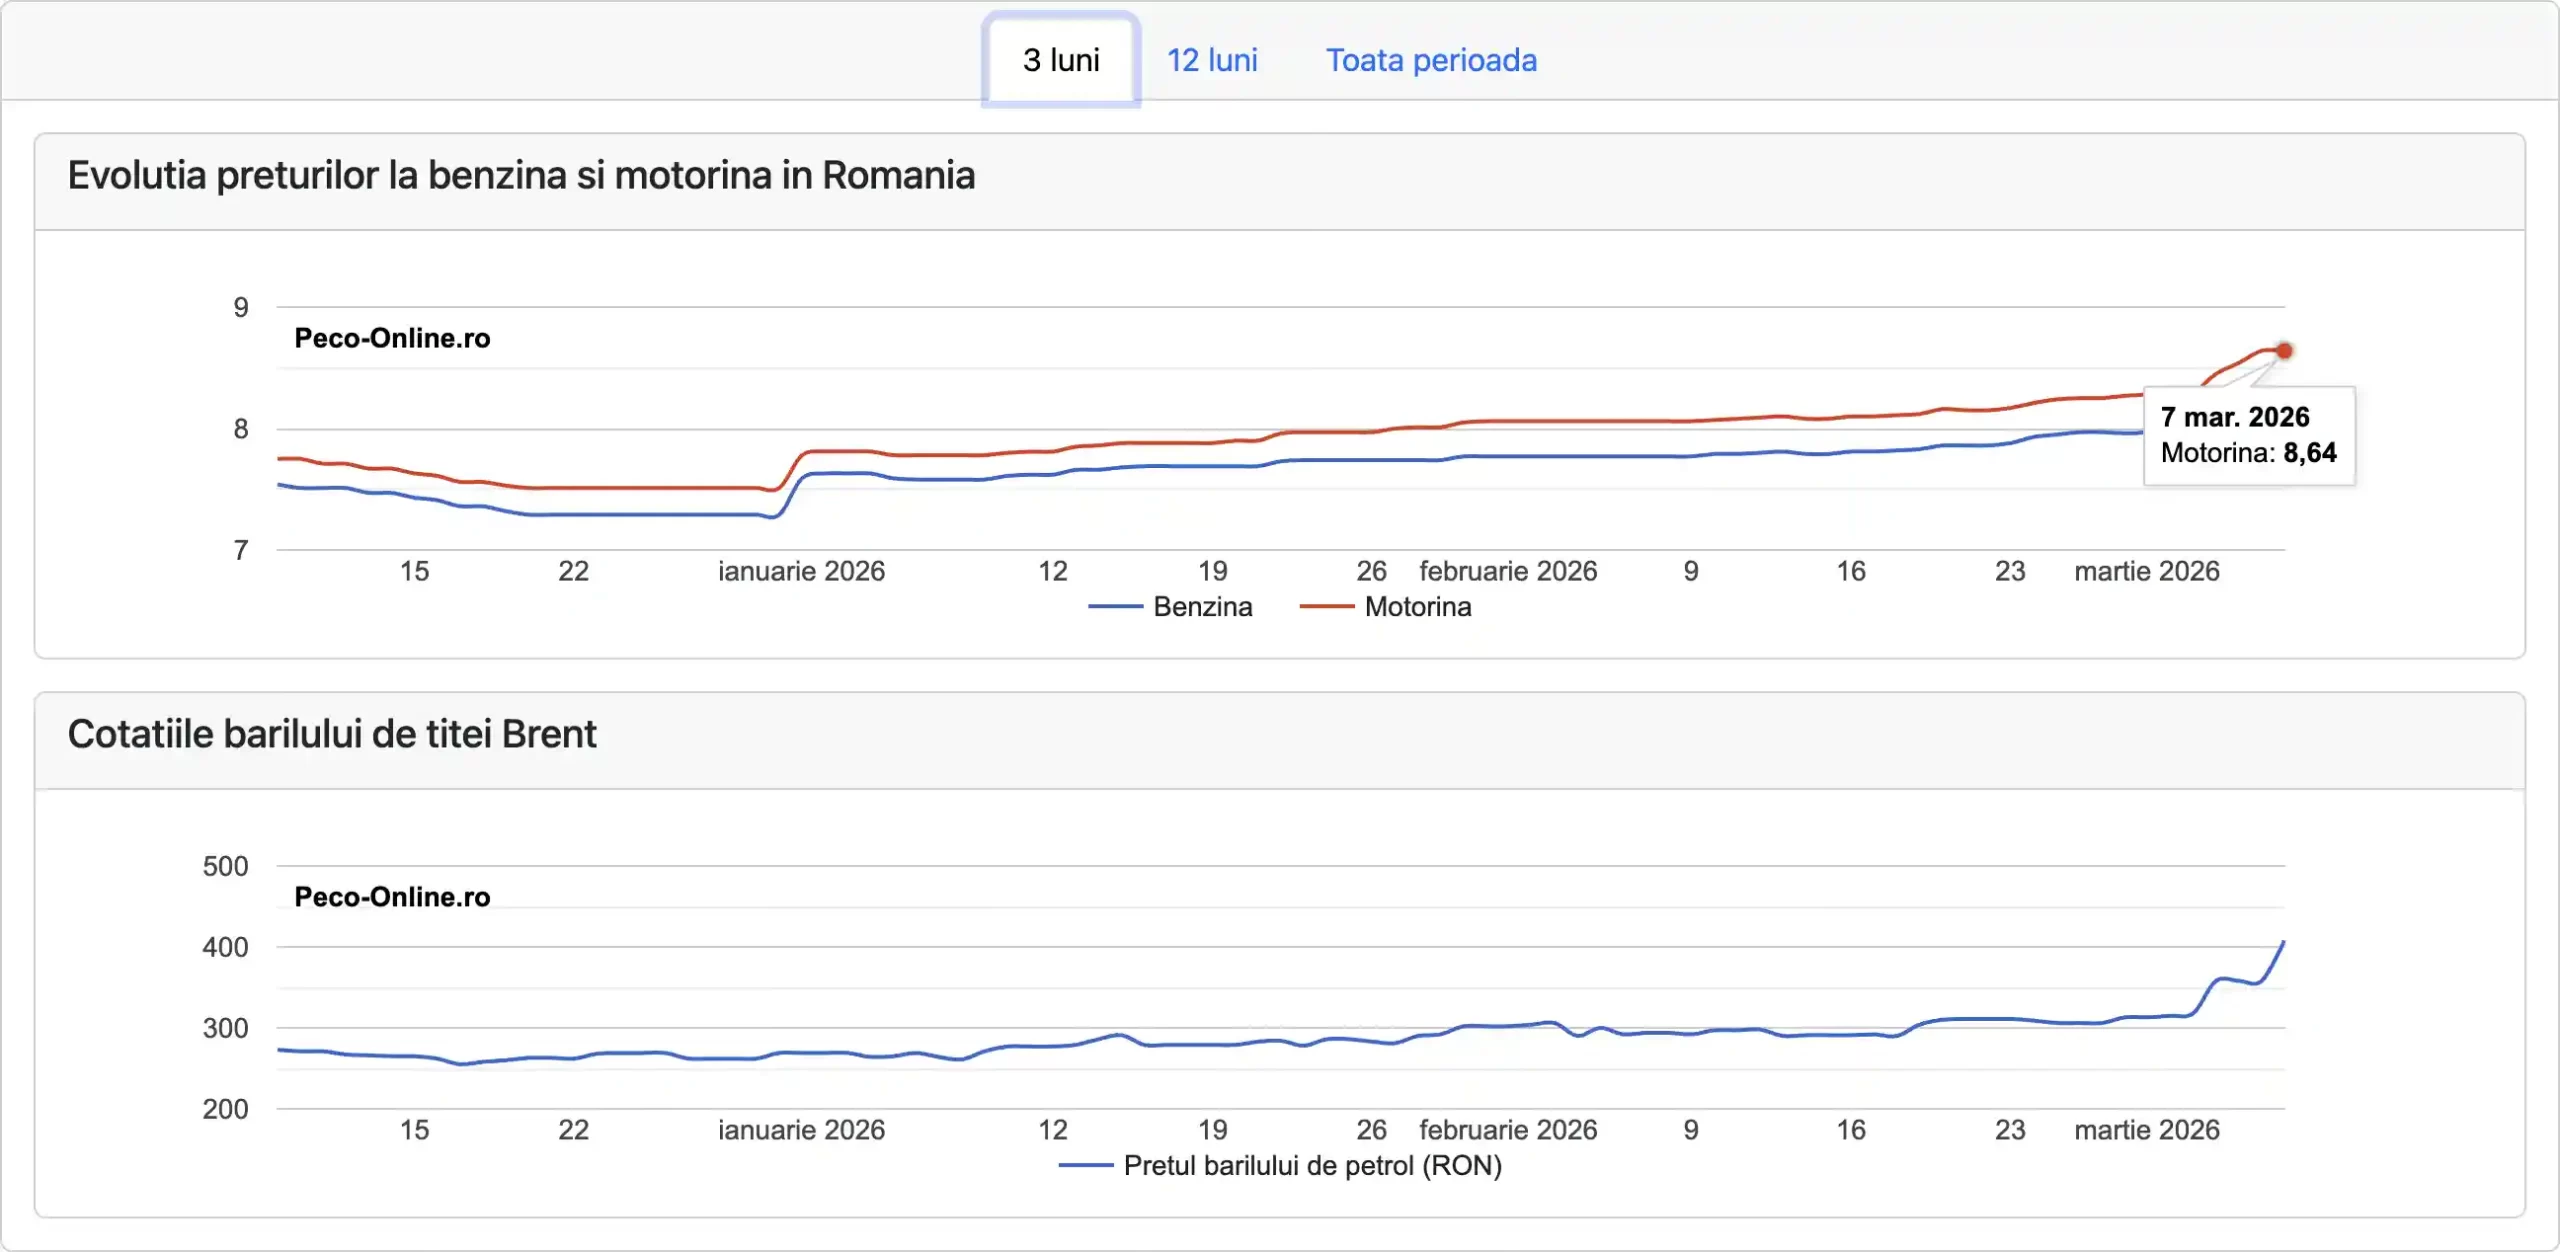Click the Benzina legend entry
Viewport: 2560px width, 1252px height.
pyautogui.click(x=1202, y=607)
